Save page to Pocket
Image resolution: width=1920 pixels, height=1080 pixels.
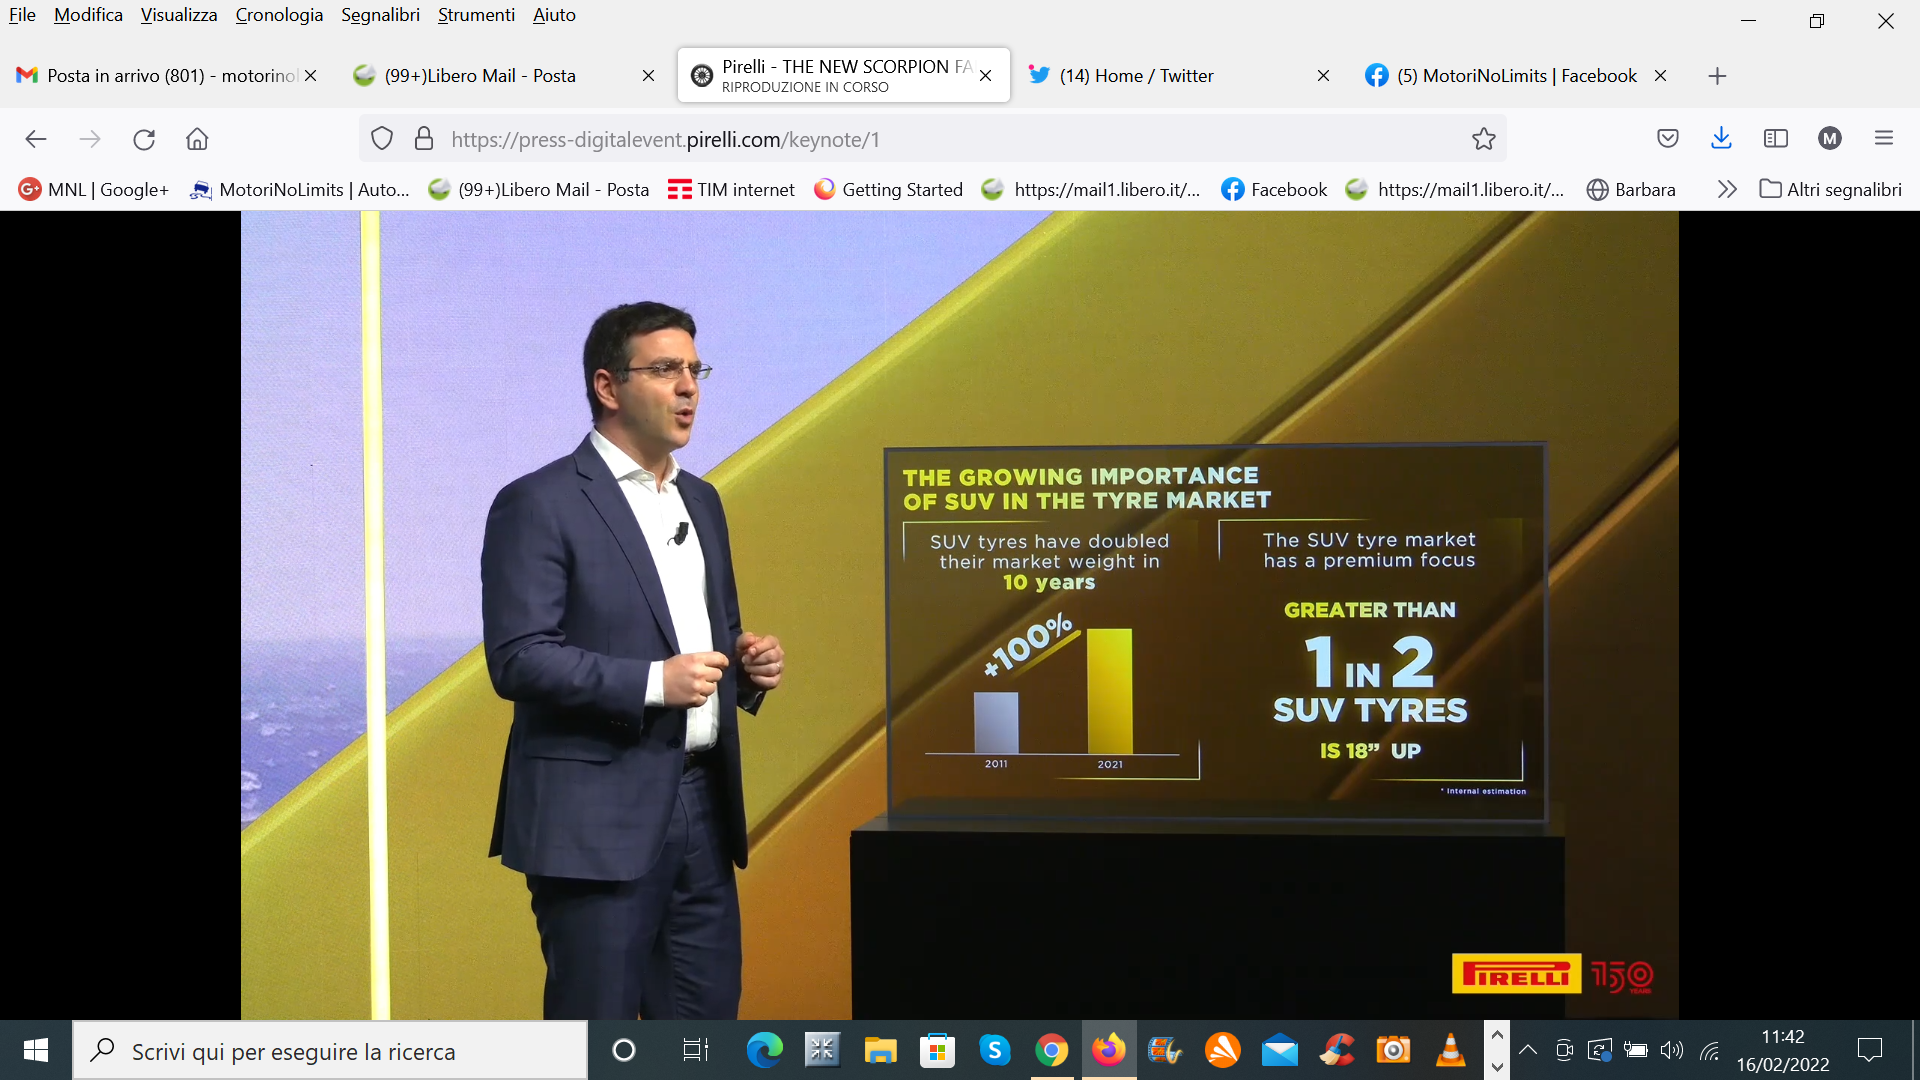1667,139
